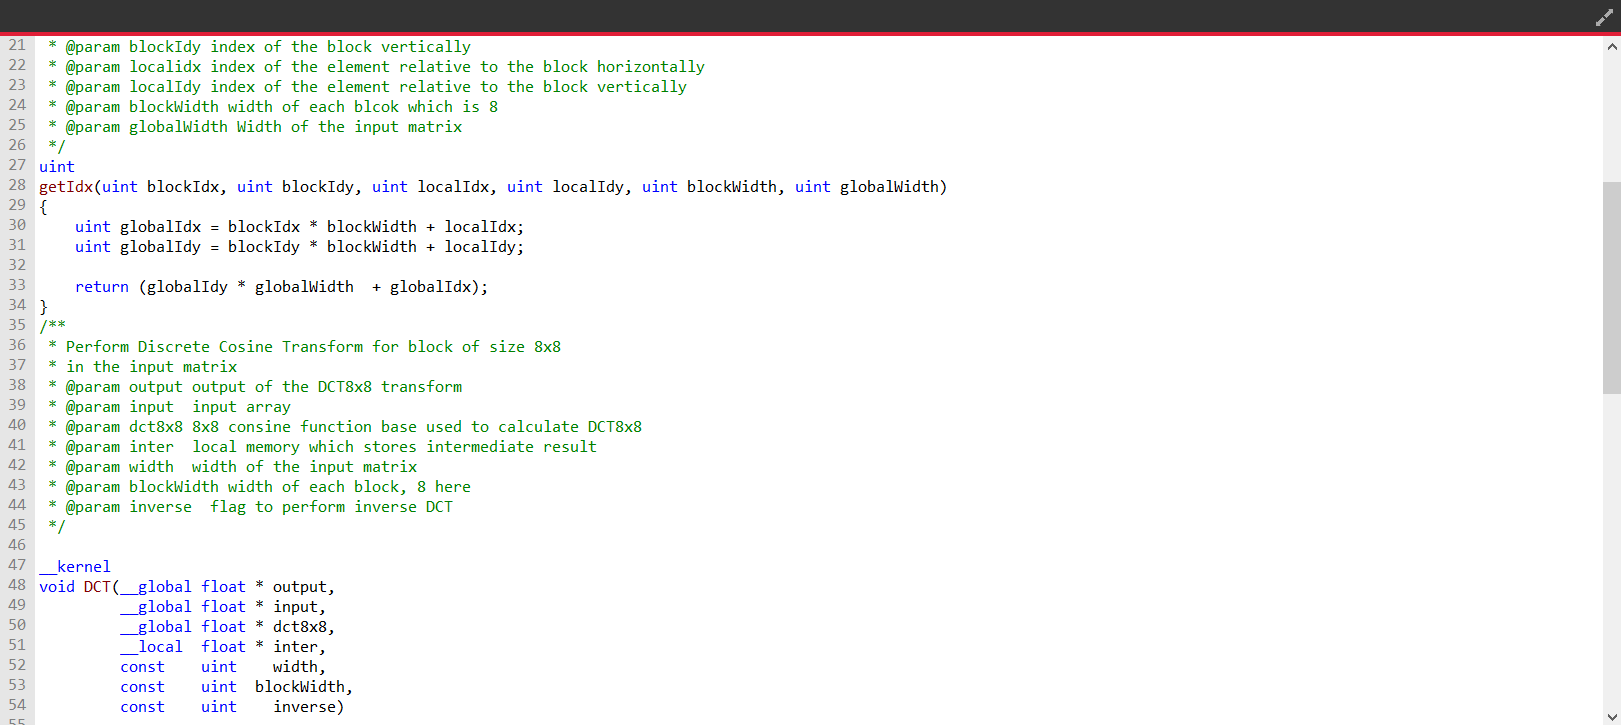Click the 'inverse)' parameter on line 54
This screenshot has height=725, width=1621.
pos(308,707)
